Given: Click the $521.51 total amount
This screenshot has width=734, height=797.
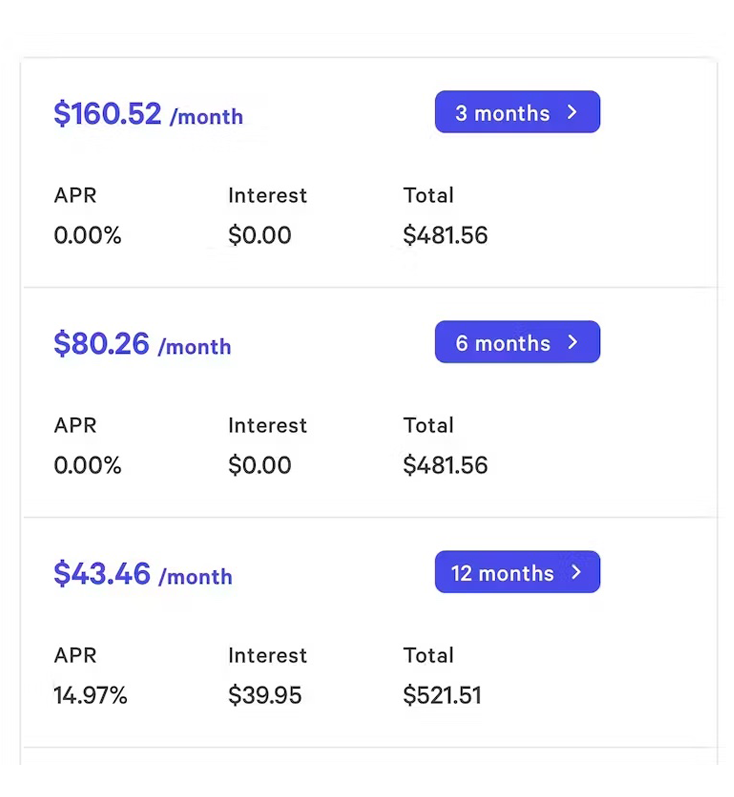Looking at the screenshot, I should (x=442, y=695).
